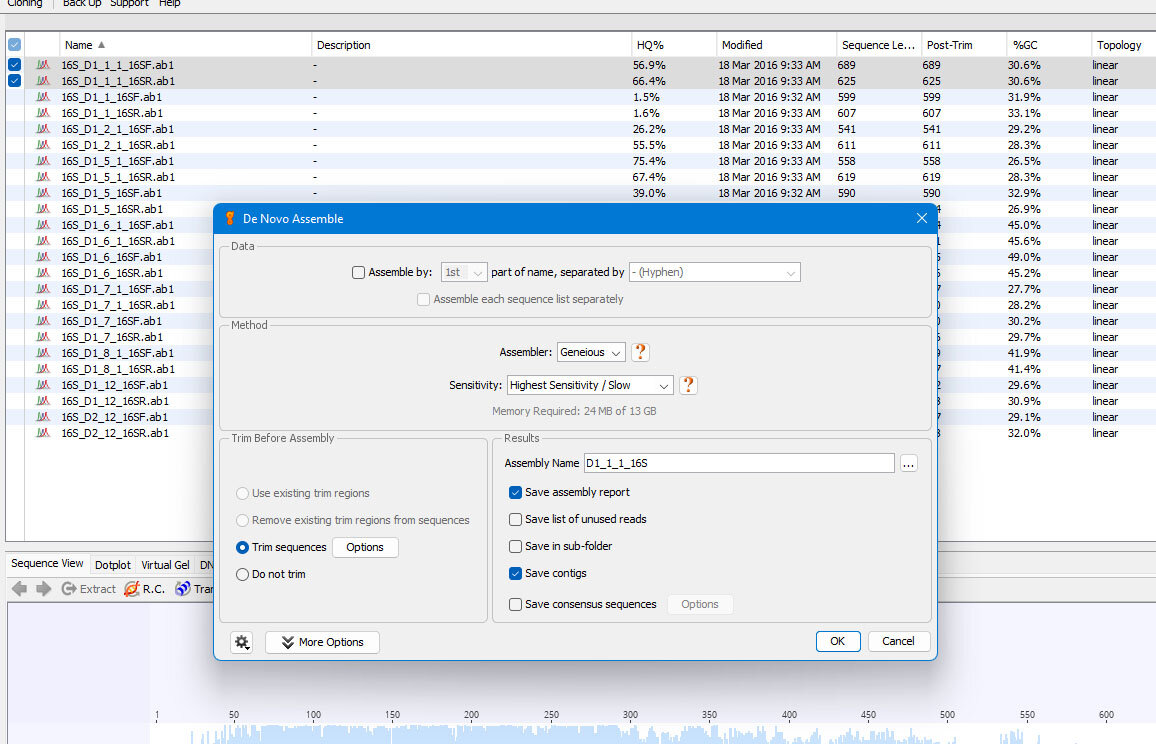Open the Hyphen separator dropdown

pyautogui.click(x=714, y=273)
